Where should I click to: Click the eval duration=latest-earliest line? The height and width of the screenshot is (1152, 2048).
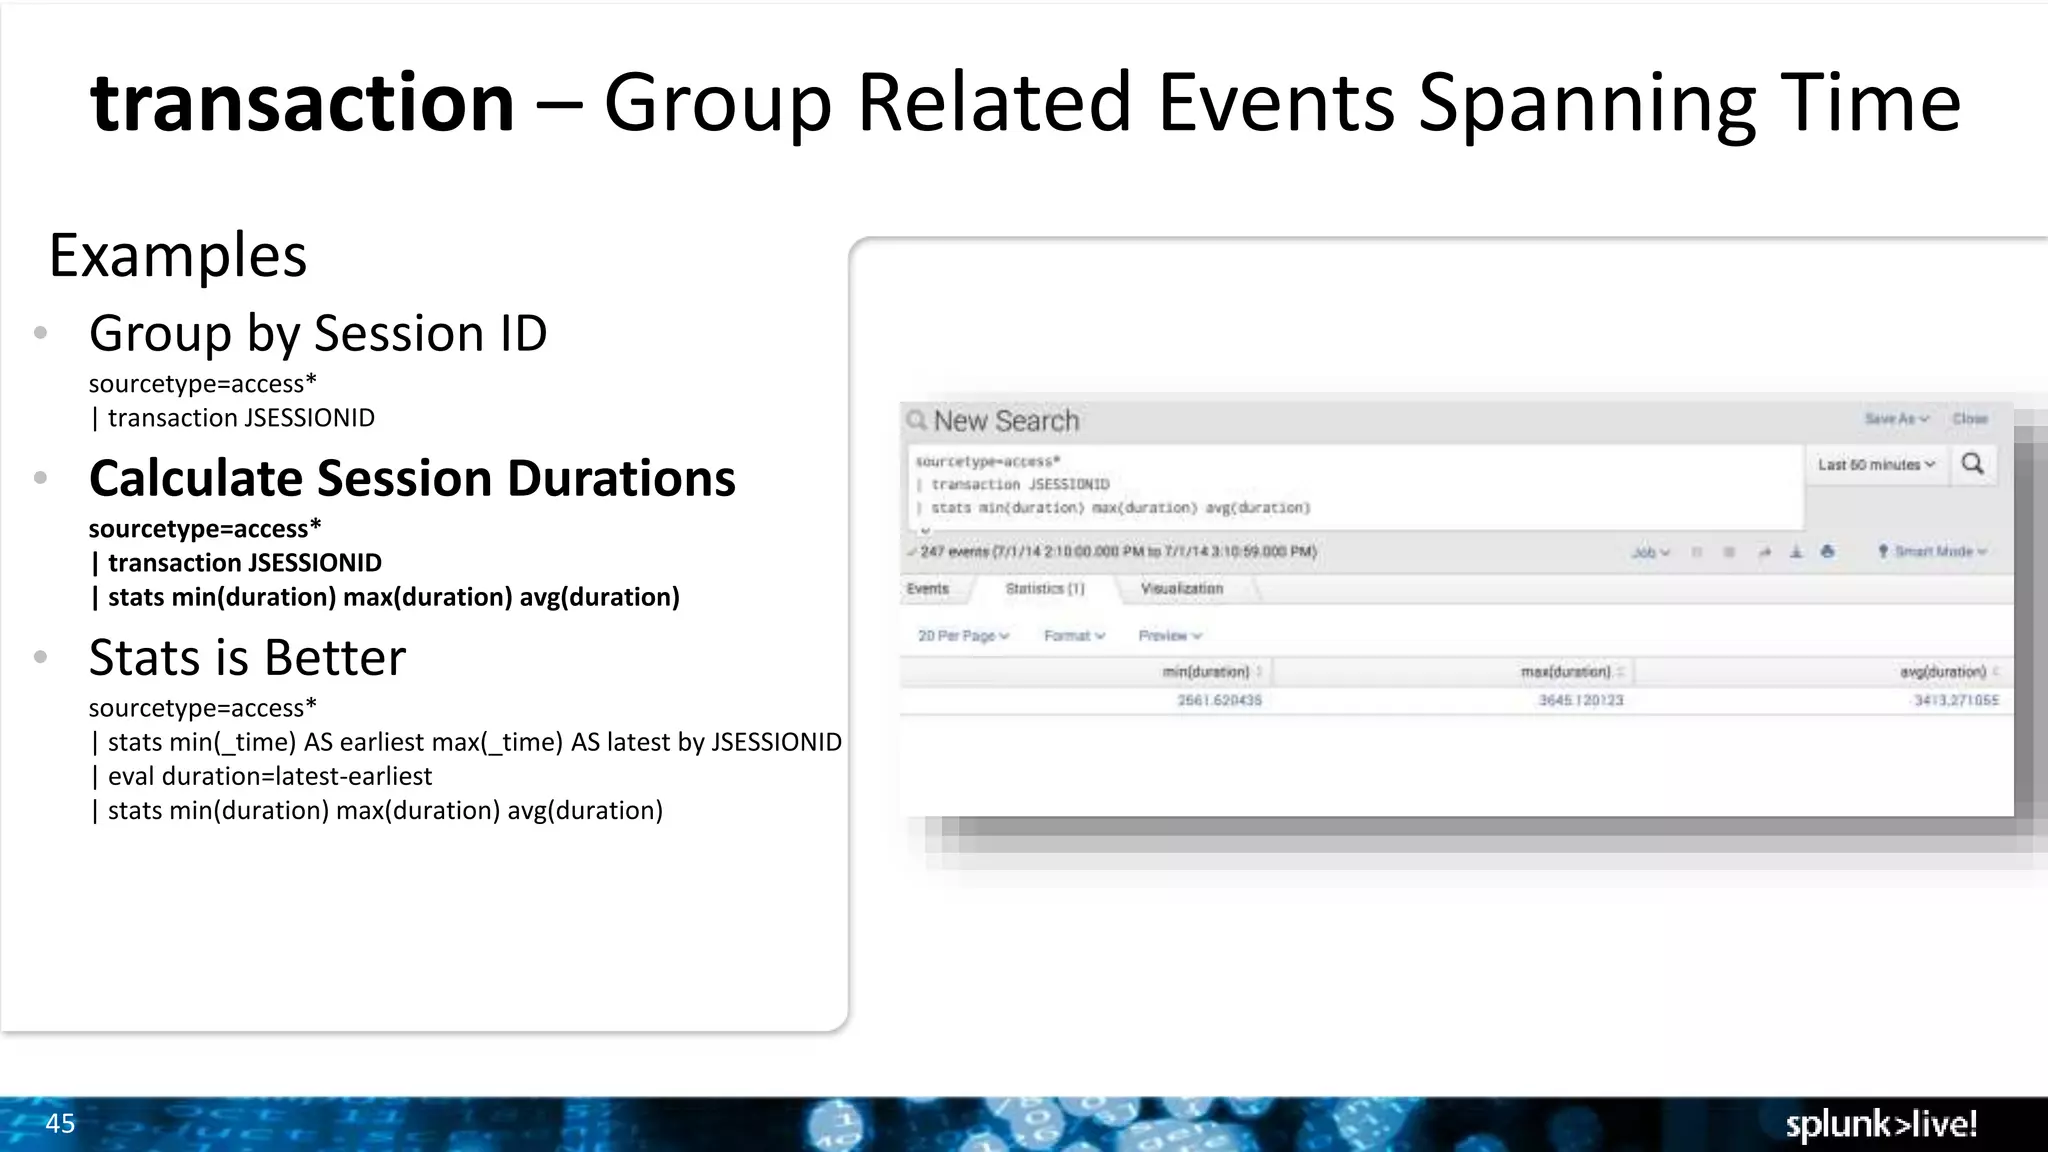(x=261, y=776)
